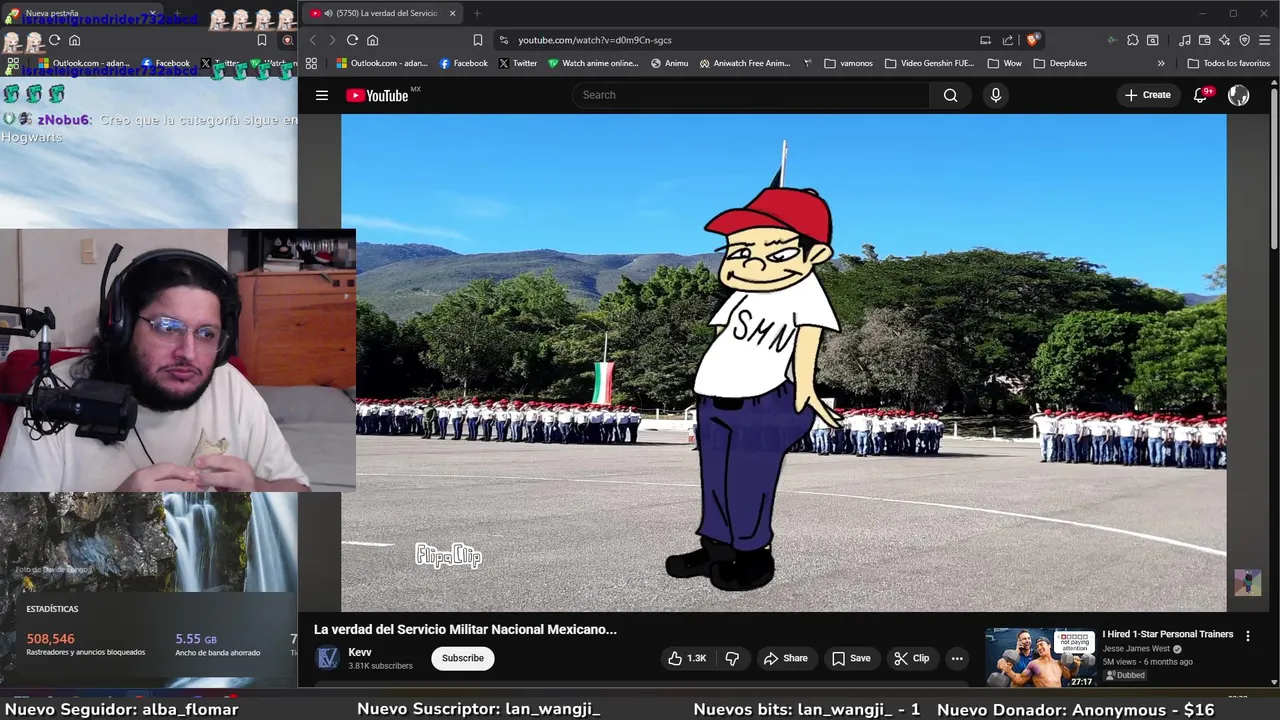Open the Brave Shields lion icon in address bar
Screen dimensions: 1280x720
pos(1032,40)
